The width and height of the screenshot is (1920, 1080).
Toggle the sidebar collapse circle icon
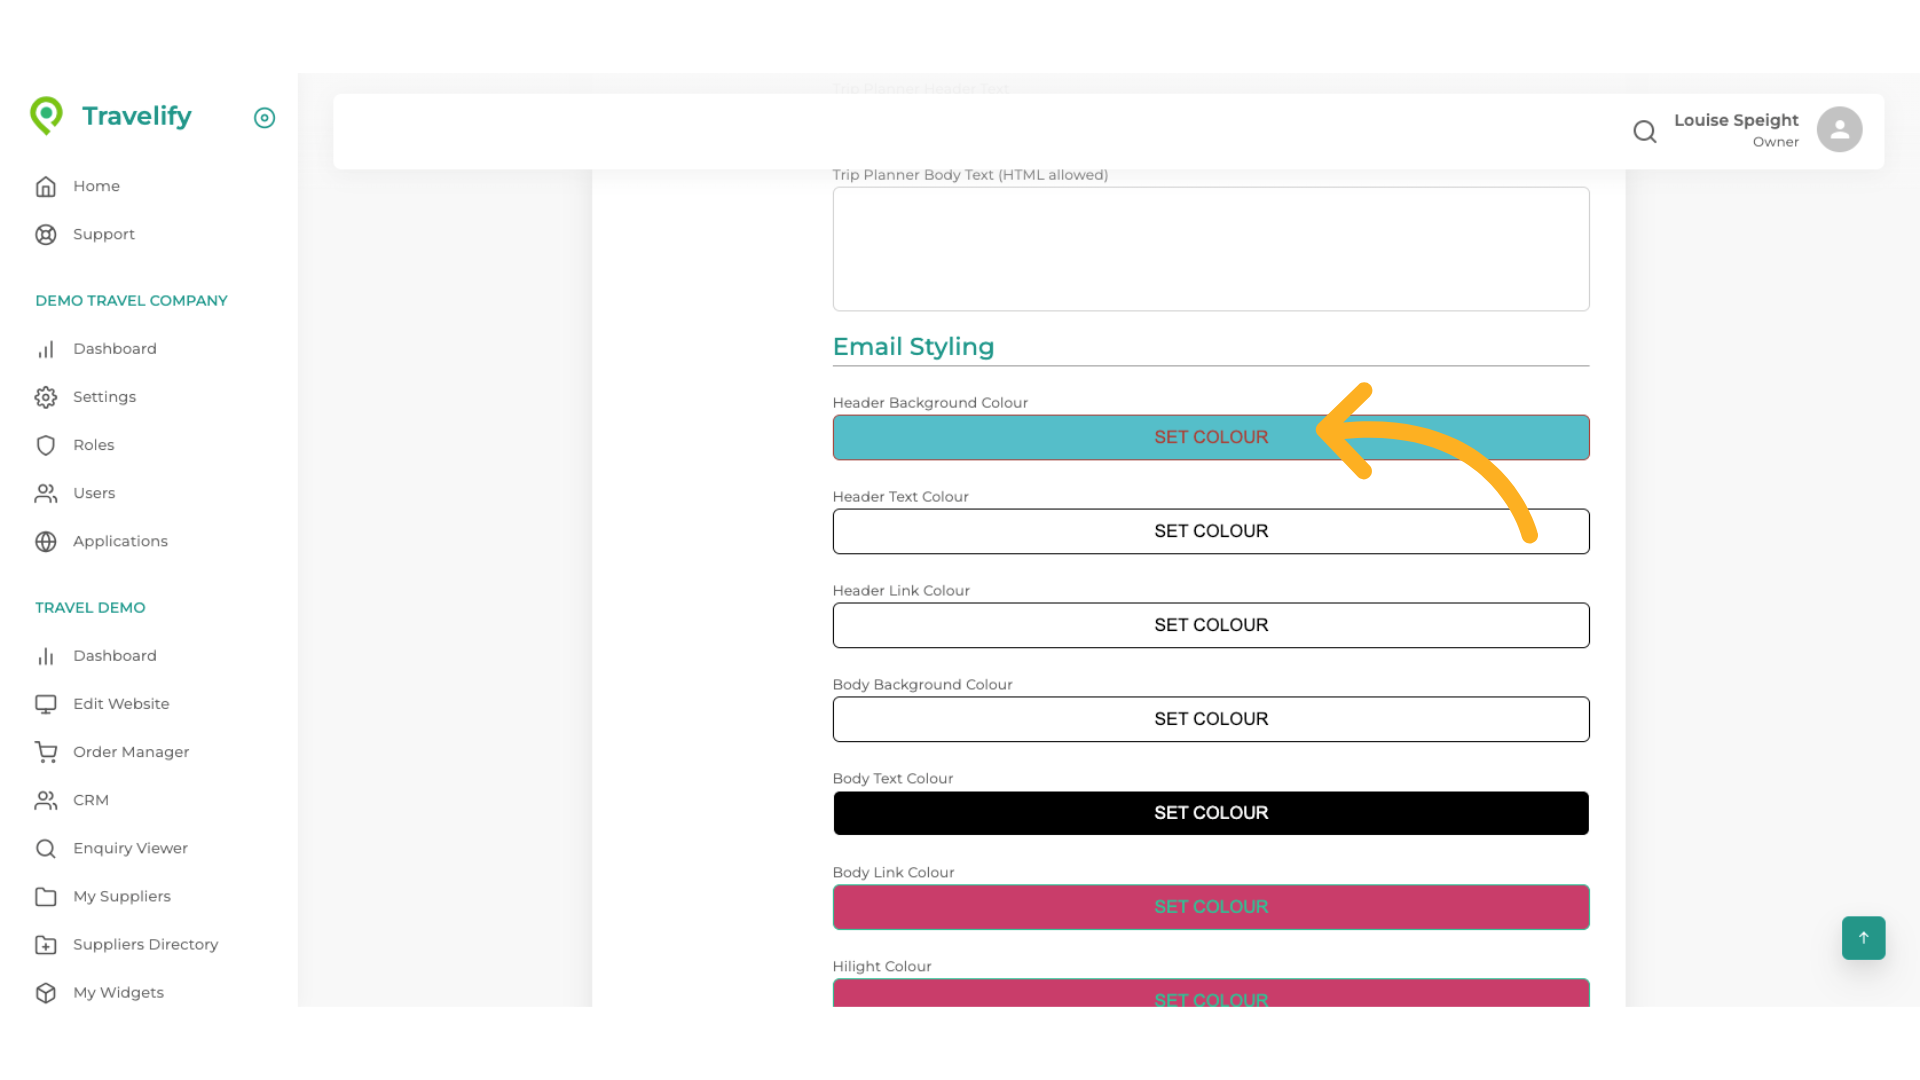pyautogui.click(x=264, y=118)
